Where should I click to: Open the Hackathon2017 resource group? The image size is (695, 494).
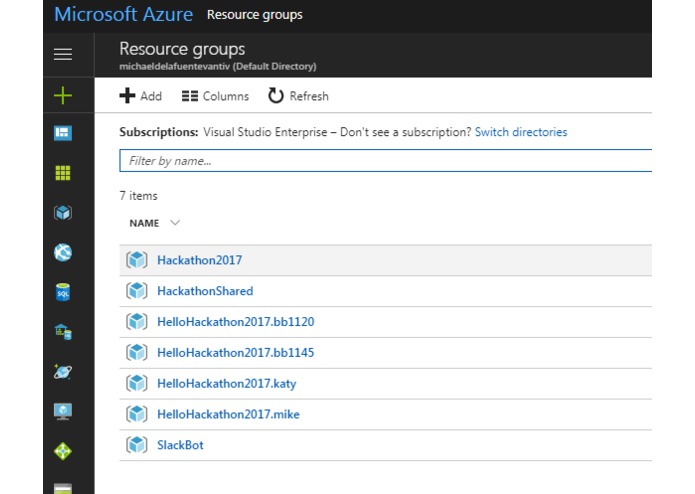pyautogui.click(x=199, y=260)
